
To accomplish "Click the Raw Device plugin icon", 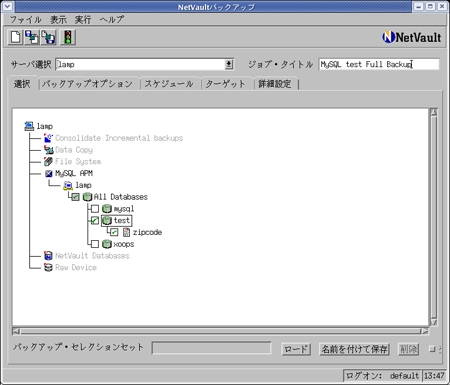I will tap(48, 267).
